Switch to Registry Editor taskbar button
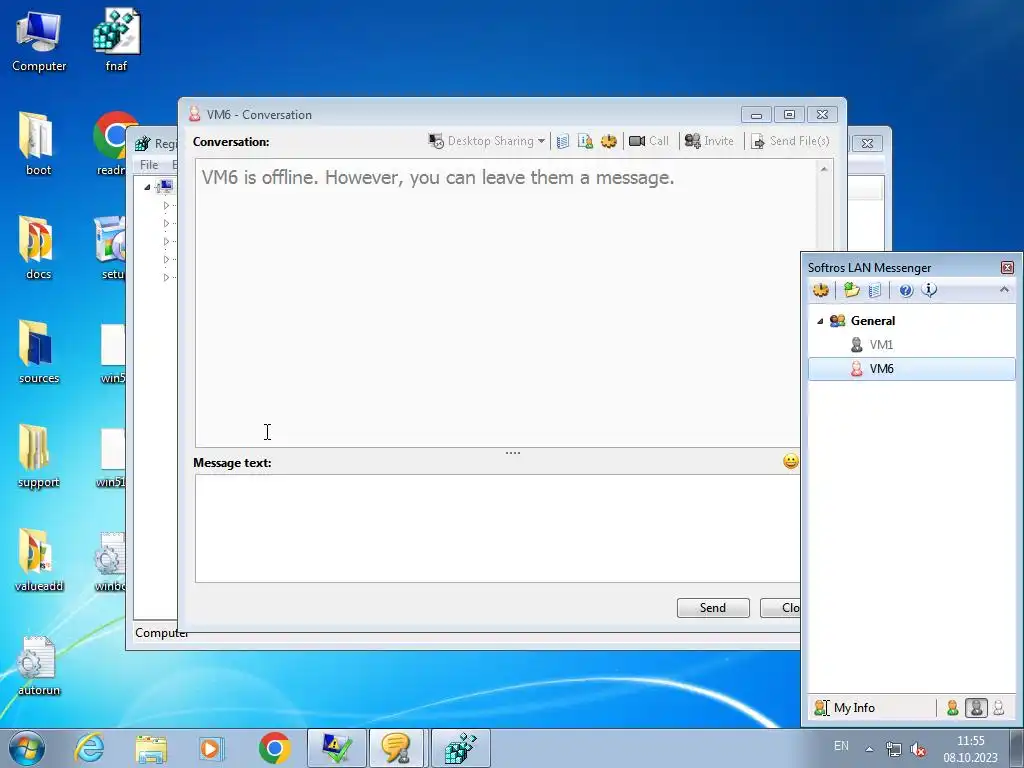 (x=460, y=748)
